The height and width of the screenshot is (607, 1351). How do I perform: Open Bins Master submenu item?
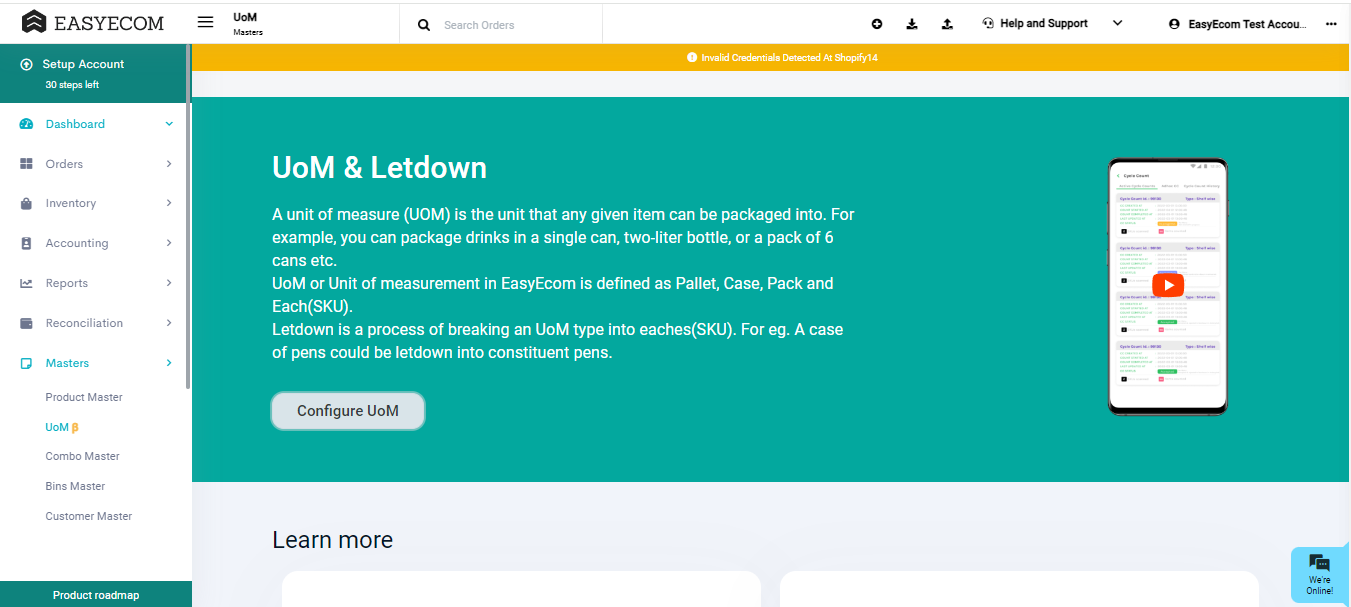click(x=75, y=486)
